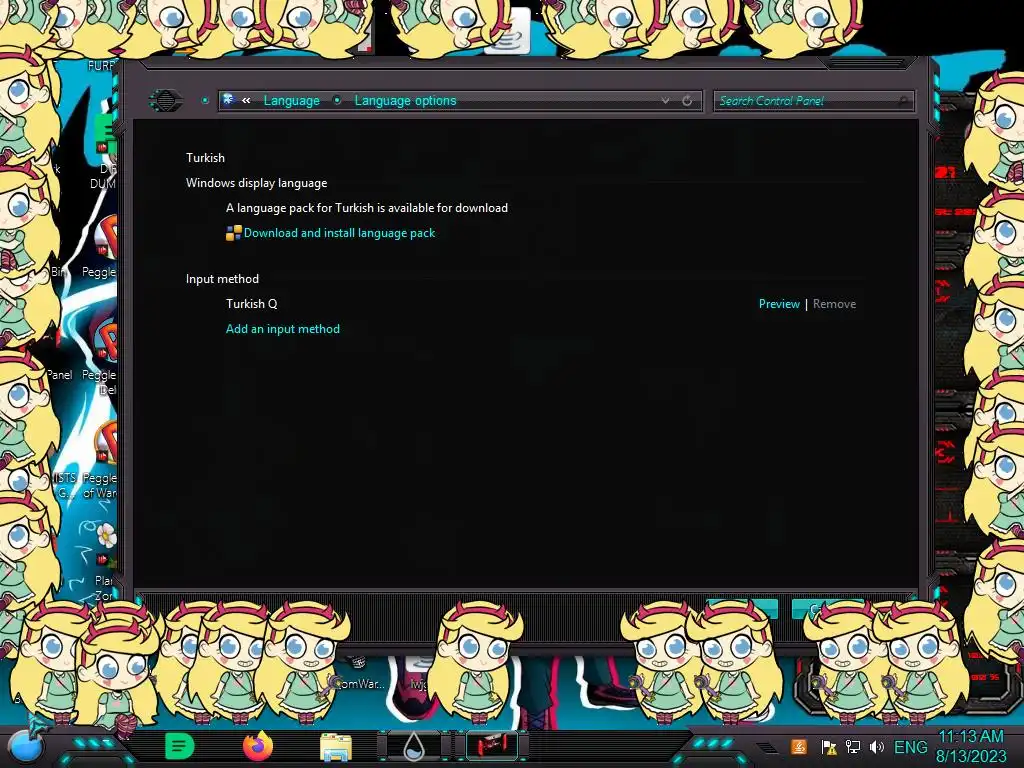The image size is (1024, 768).
Task: Launch Firefox from the taskbar
Action: tap(258, 746)
